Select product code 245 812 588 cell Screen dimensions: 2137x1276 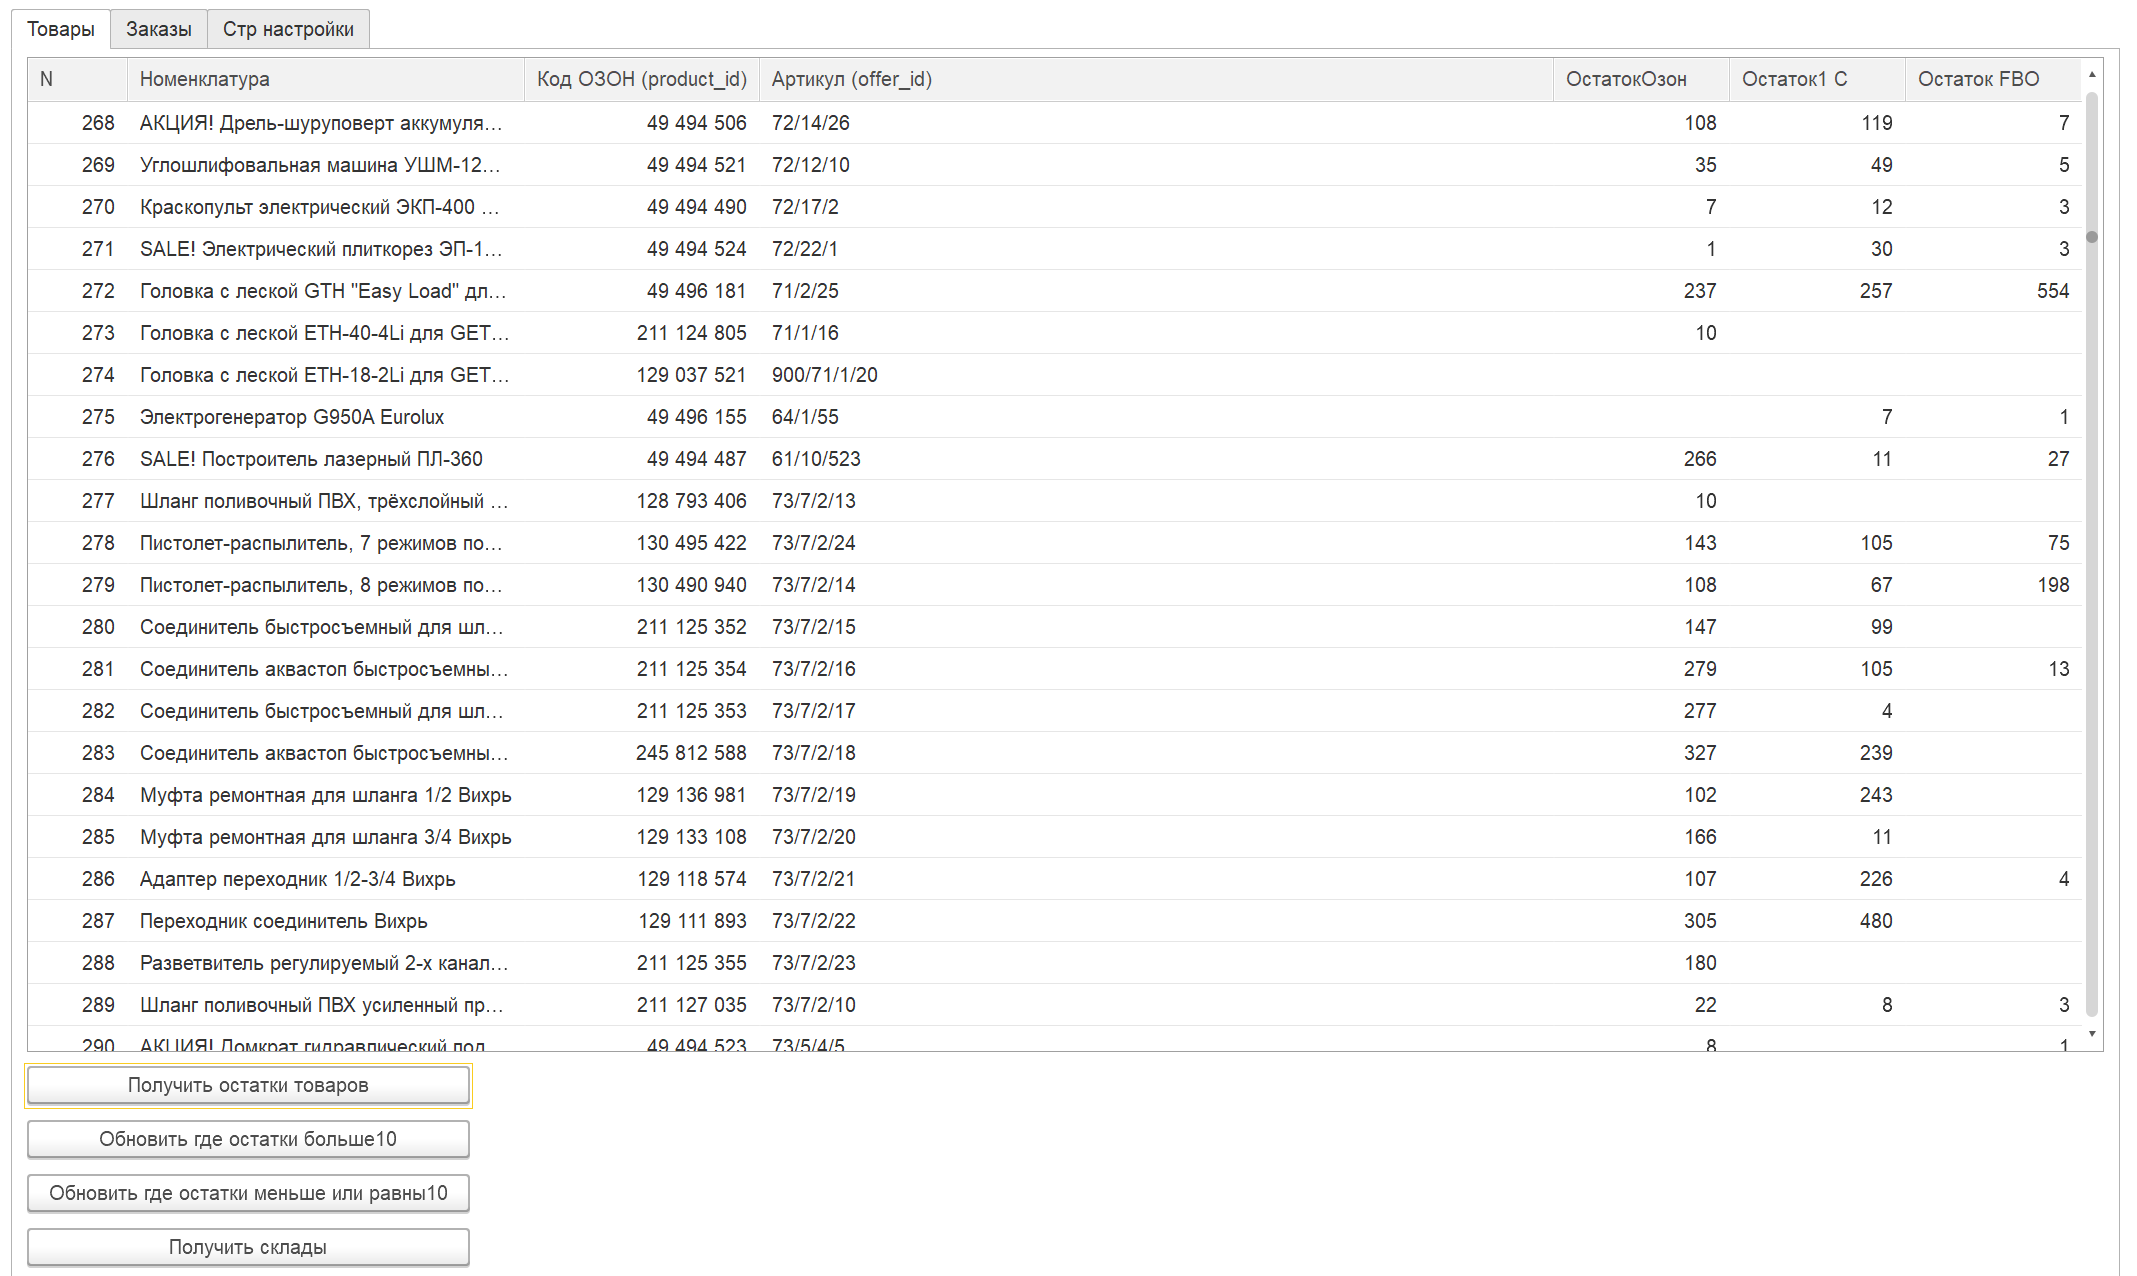click(690, 753)
